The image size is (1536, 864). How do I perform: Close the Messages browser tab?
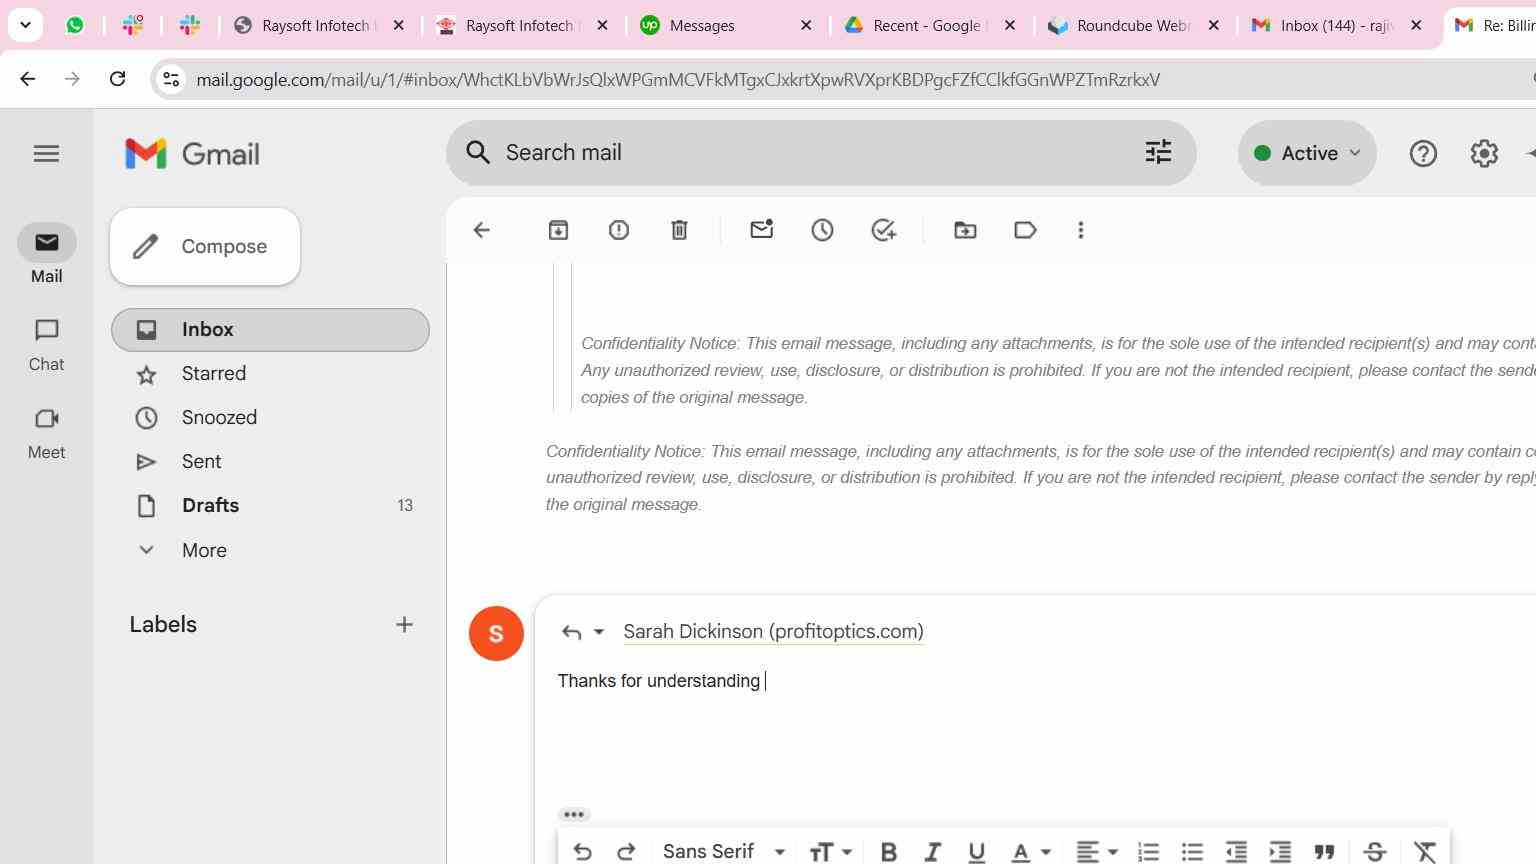[x=807, y=26]
